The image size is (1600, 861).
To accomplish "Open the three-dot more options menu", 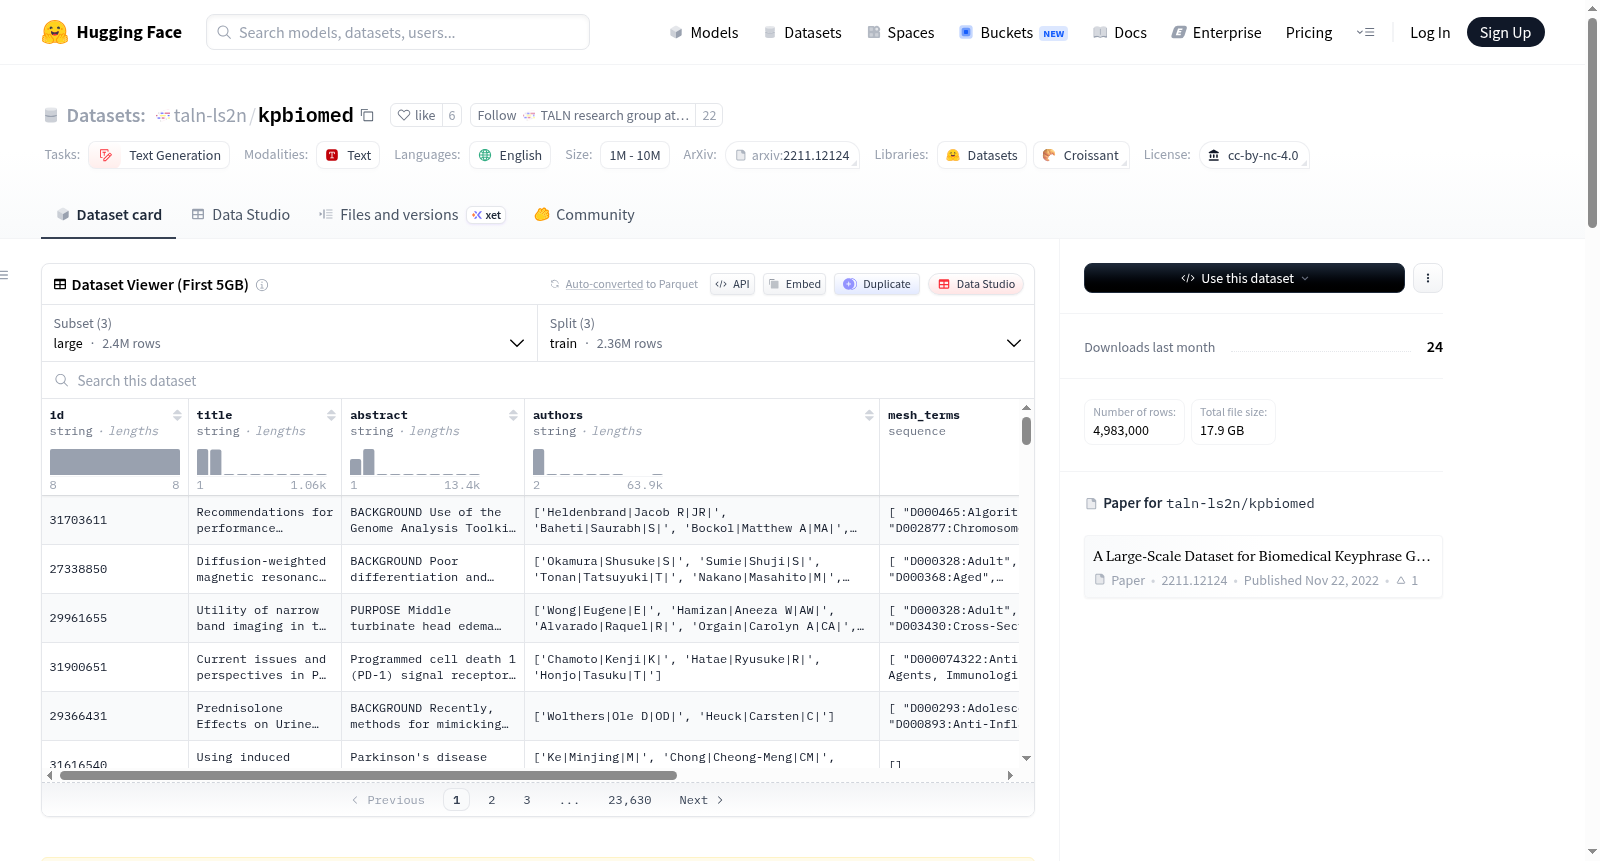I will [1428, 278].
